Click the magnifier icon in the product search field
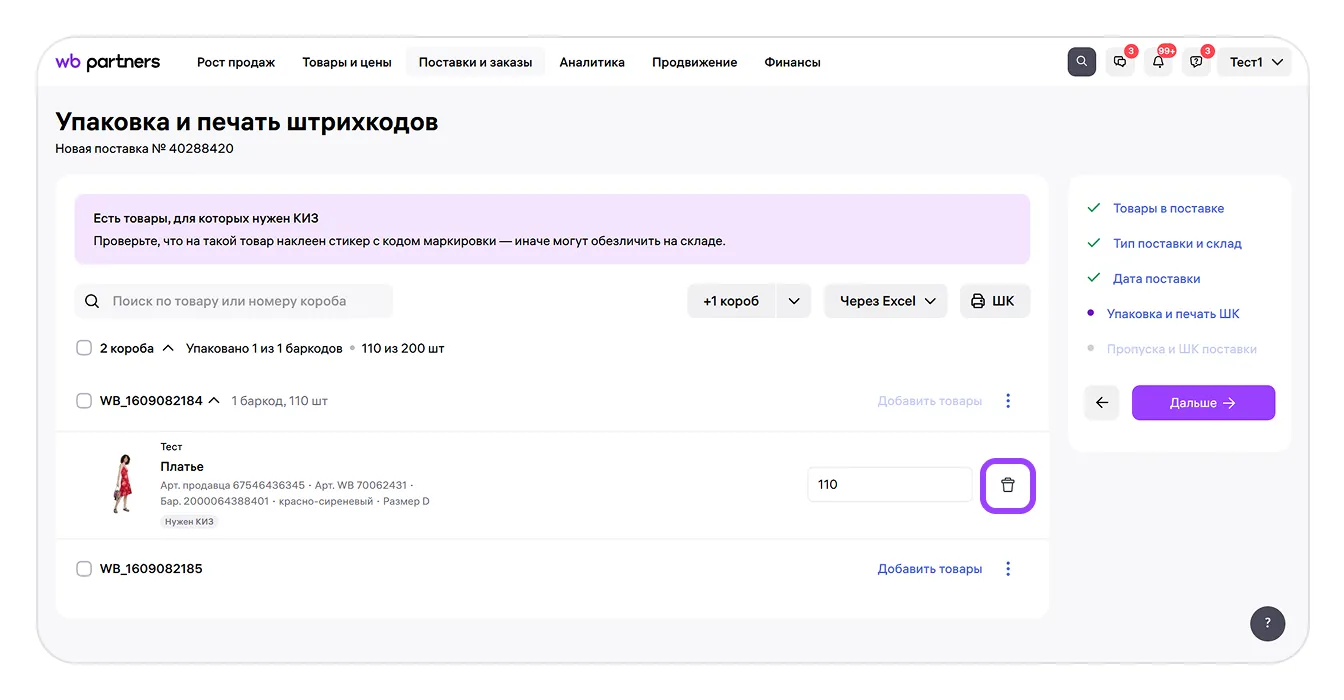1344x700 pixels. (x=92, y=301)
